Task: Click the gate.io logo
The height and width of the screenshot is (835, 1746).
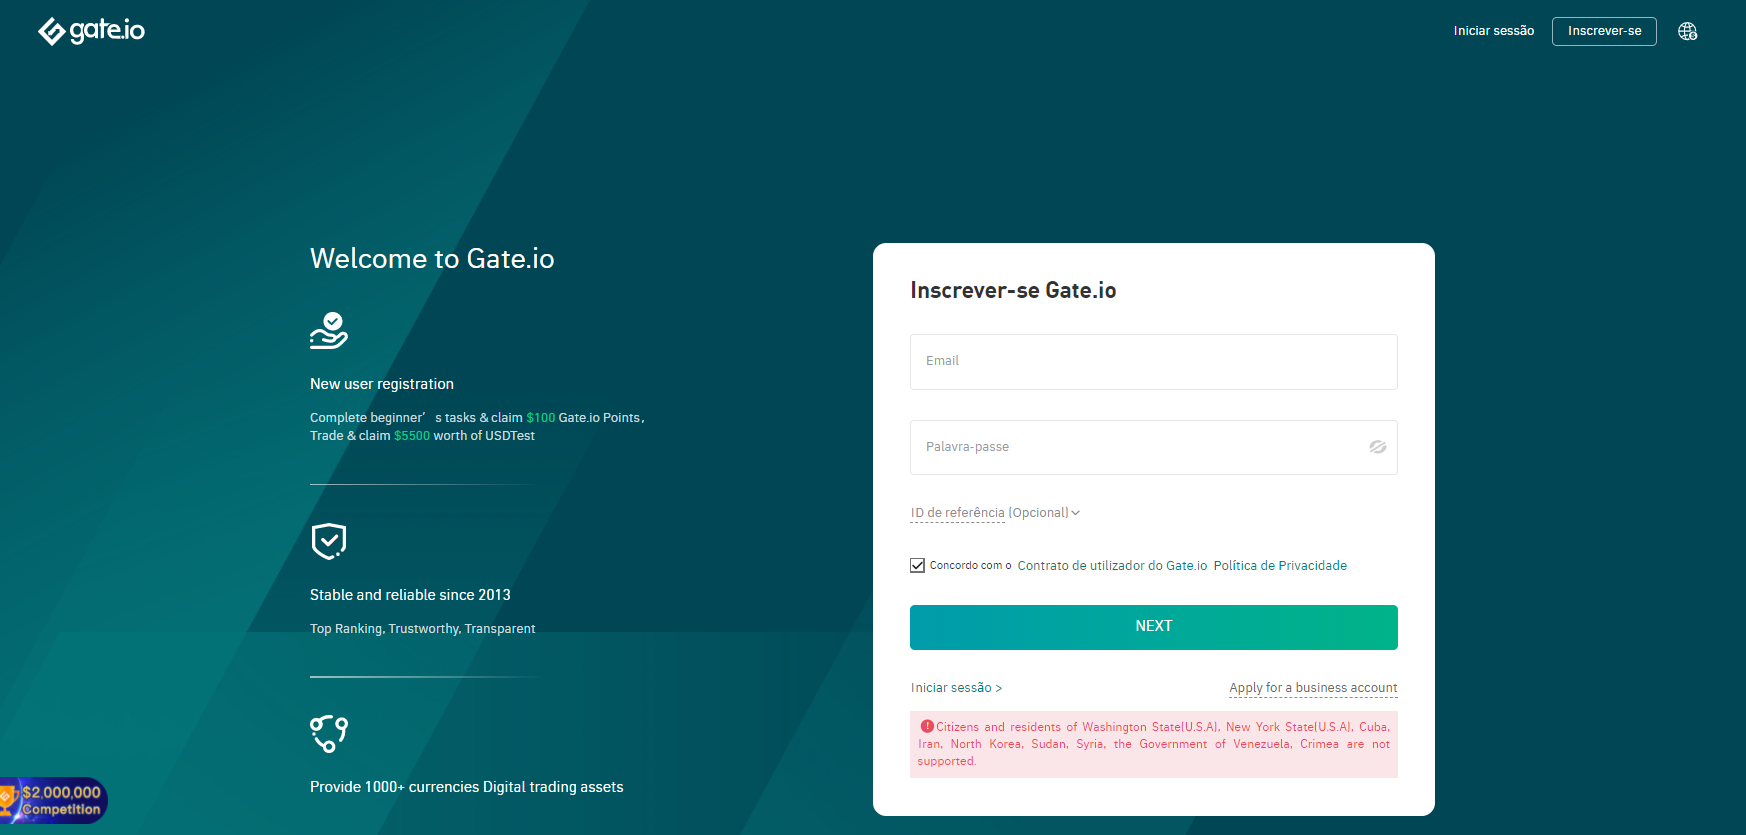Action: [x=91, y=31]
